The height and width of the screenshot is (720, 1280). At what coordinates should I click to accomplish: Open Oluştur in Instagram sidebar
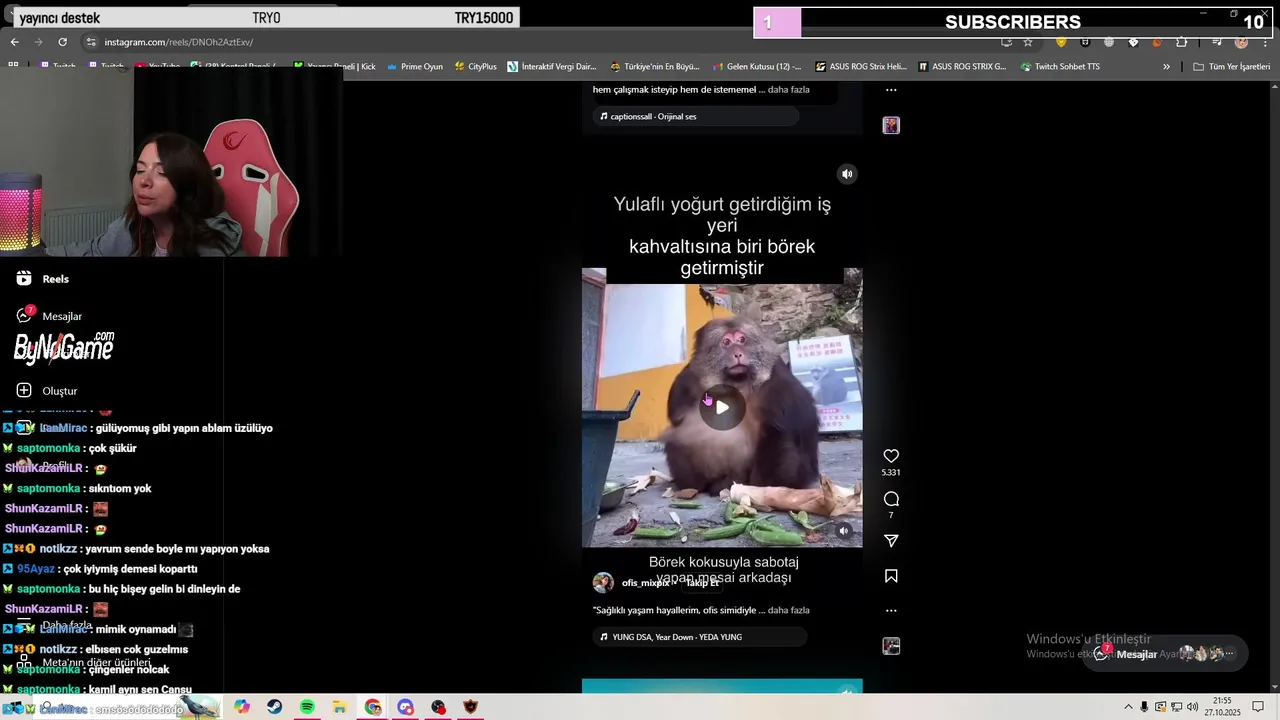click(x=47, y=391)
